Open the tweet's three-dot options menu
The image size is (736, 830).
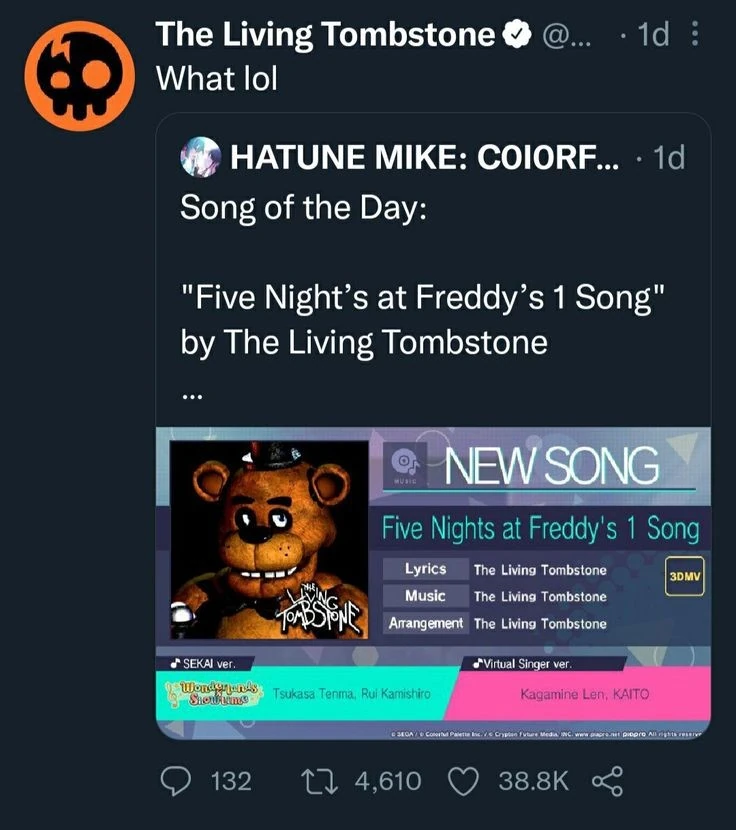[697, 36]
